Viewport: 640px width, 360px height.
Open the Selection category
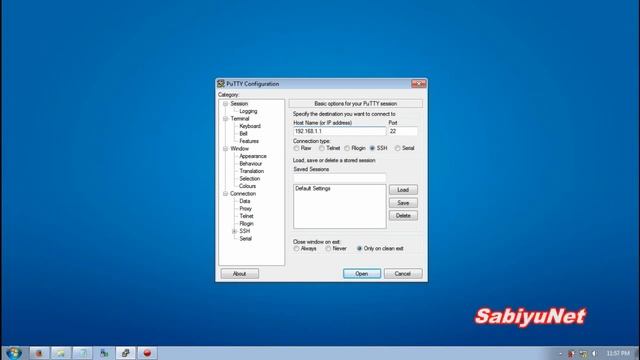tap(249, 178)
